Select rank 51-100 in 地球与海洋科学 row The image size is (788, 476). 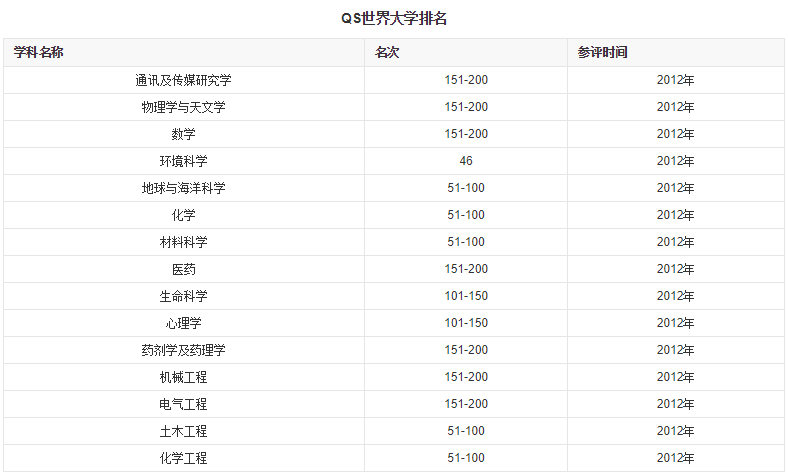[466, 188]
